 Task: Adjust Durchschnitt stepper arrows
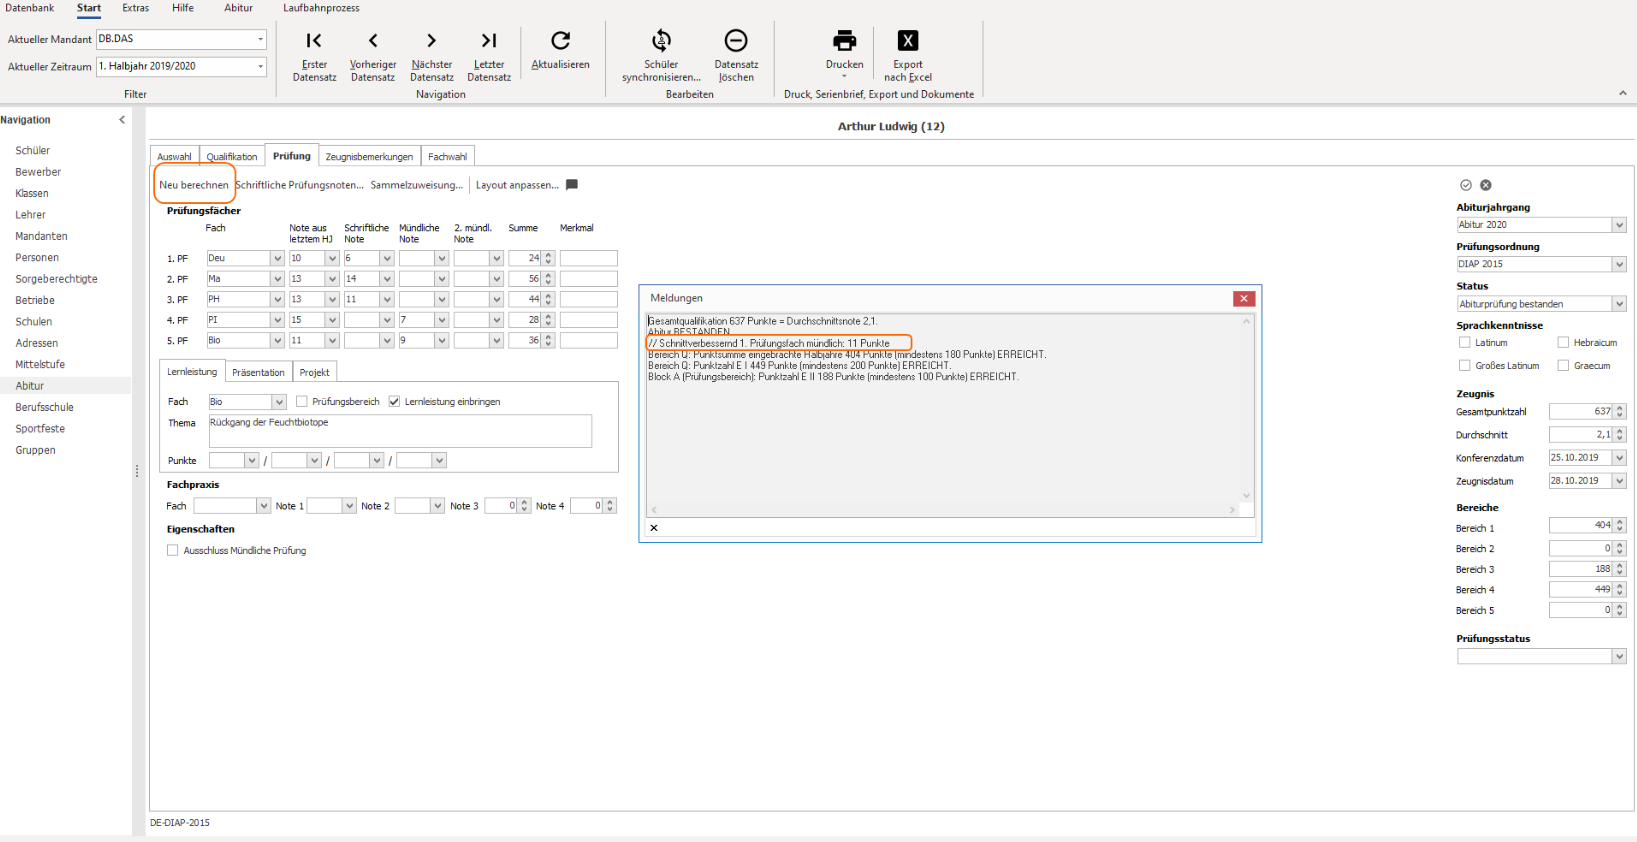click(1620, 435)
